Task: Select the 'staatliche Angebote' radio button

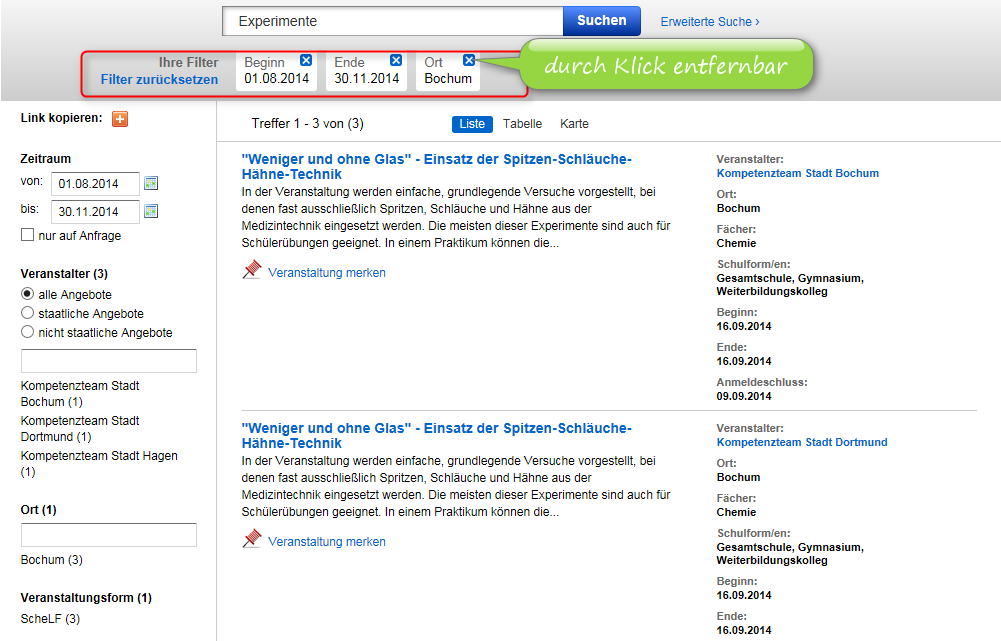Action: click(x=28, y=313)
